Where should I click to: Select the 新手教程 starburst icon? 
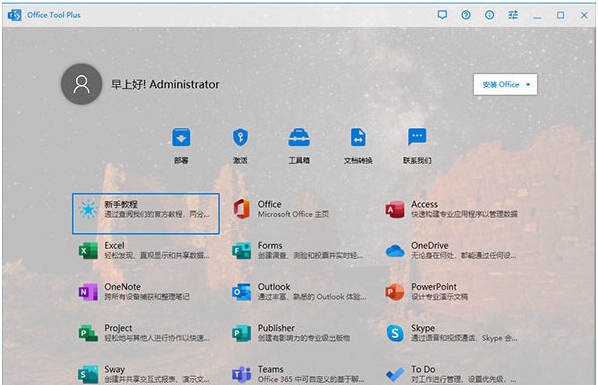(x=88, y=209)
